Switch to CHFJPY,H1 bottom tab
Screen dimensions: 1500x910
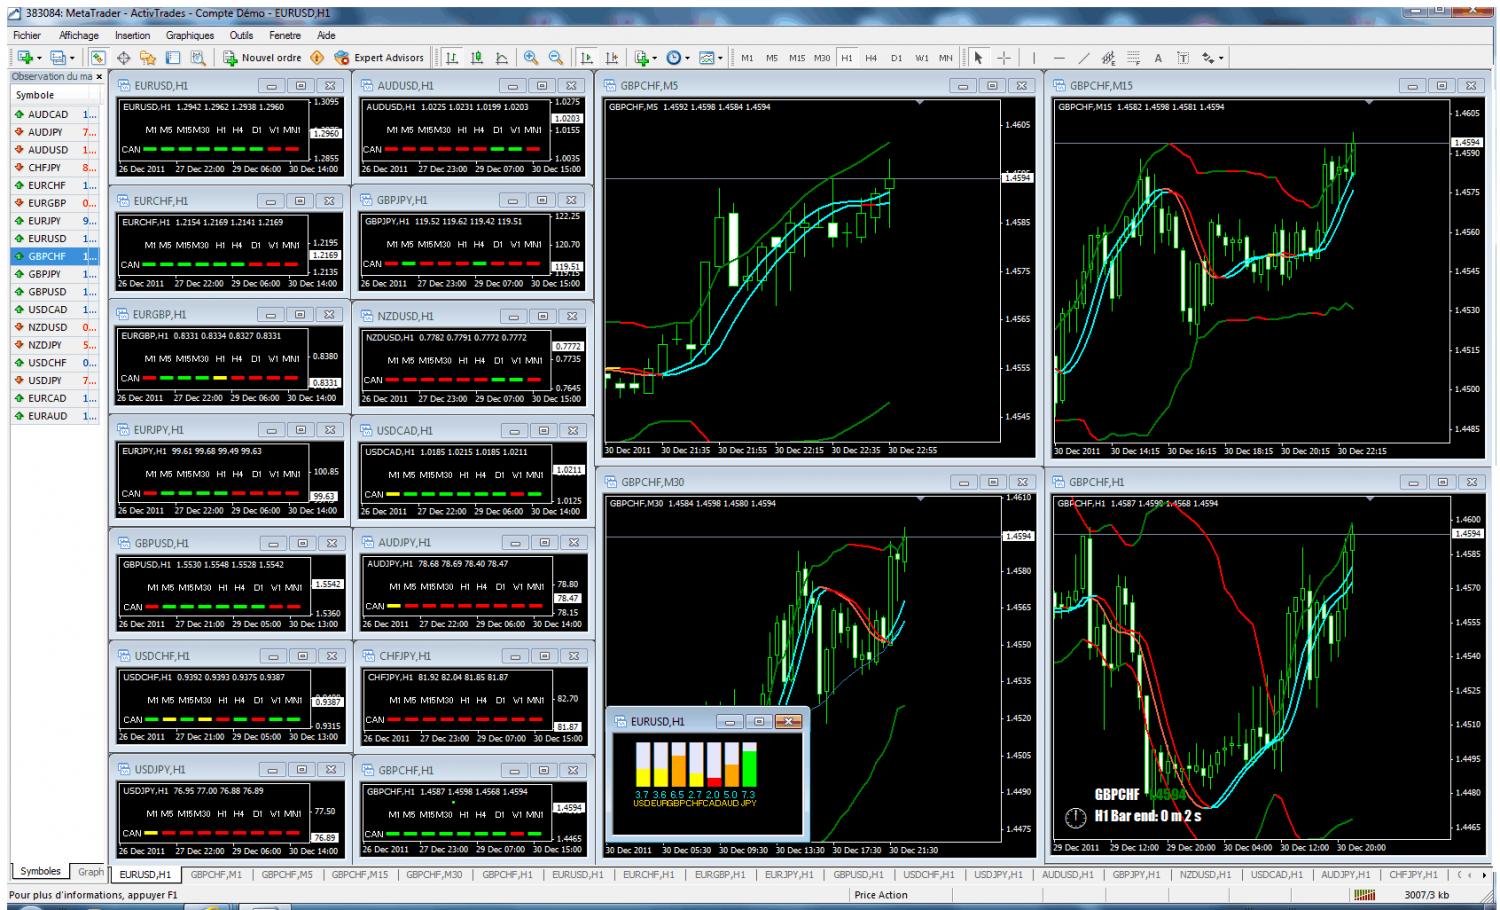pyautogui.click(x=1413, y=874)
